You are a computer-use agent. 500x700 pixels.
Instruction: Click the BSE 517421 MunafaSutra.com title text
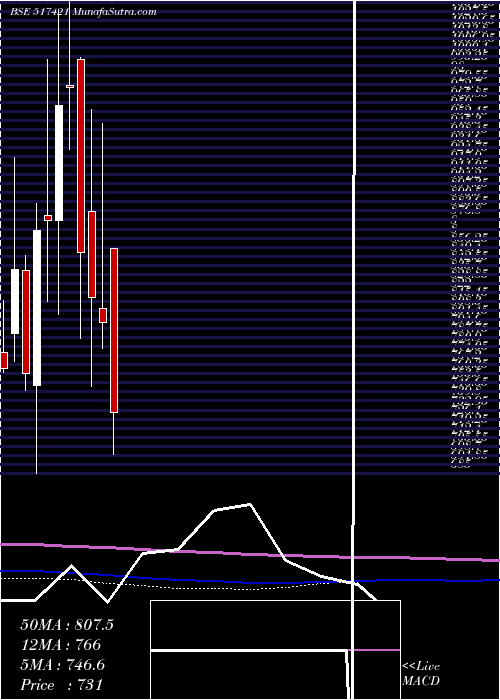(x=83, y=12)
